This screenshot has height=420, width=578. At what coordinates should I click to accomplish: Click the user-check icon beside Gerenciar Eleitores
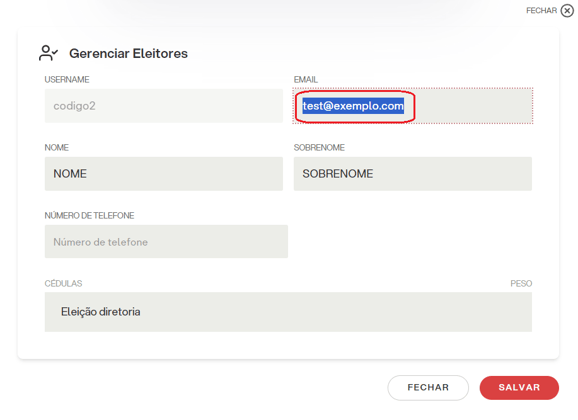click(x=48, y=53)
